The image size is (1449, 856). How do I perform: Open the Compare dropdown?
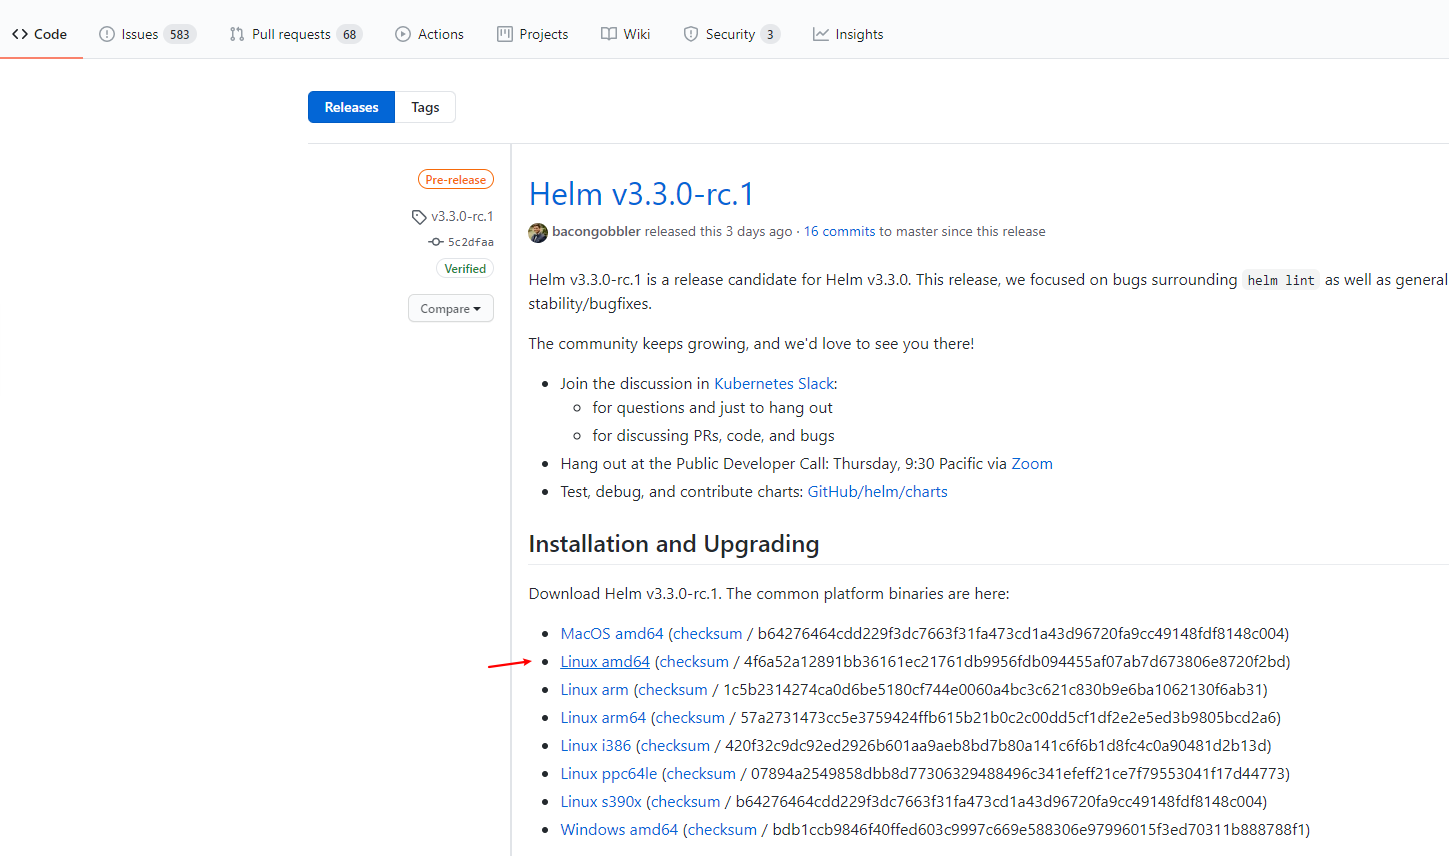[x=450, y=309]
